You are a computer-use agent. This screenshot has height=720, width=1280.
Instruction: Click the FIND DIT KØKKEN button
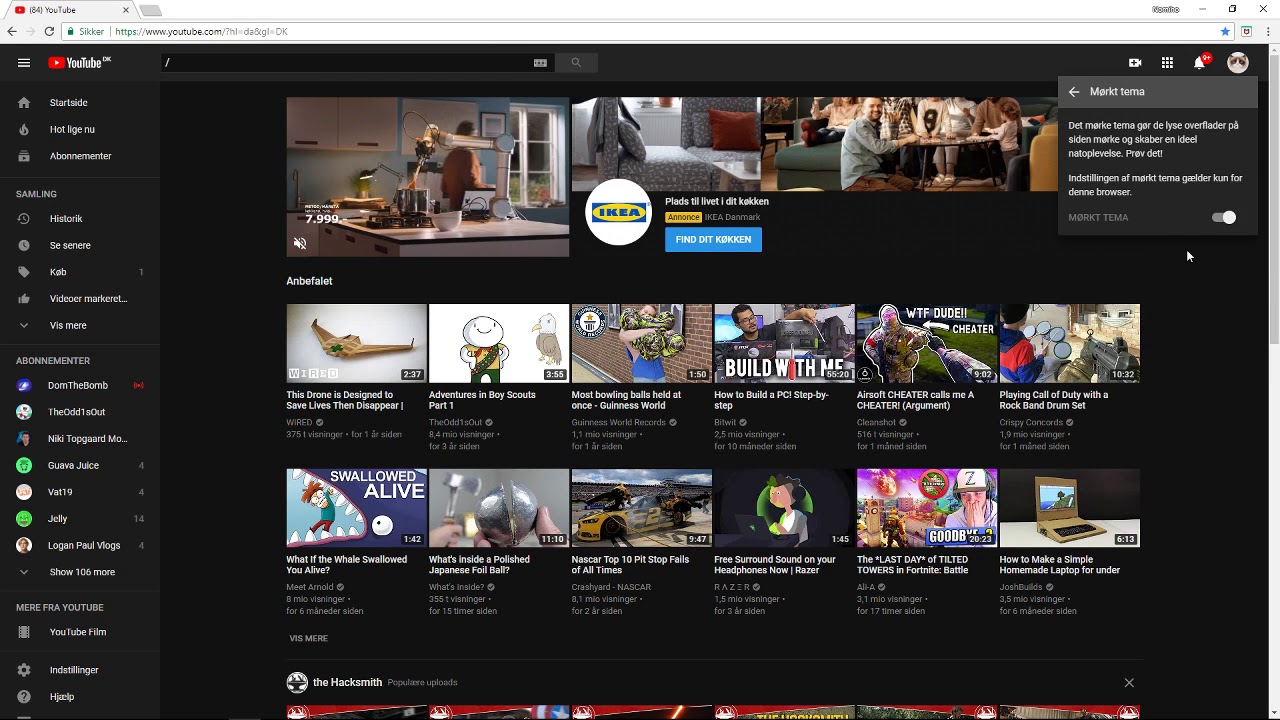713,240
